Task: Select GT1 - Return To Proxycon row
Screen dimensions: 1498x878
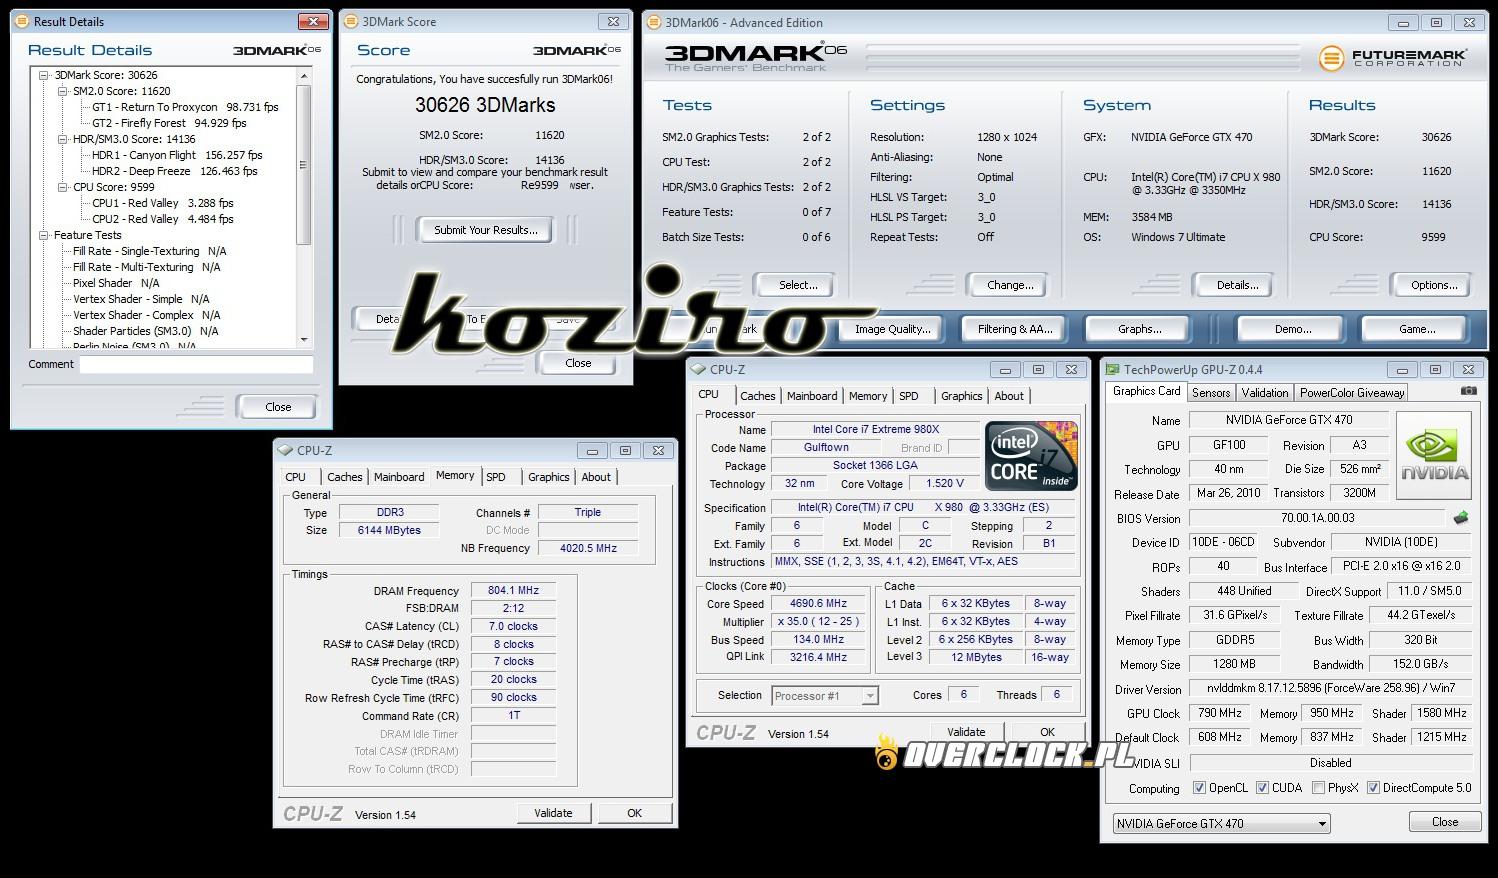Action: pos(185,107)
